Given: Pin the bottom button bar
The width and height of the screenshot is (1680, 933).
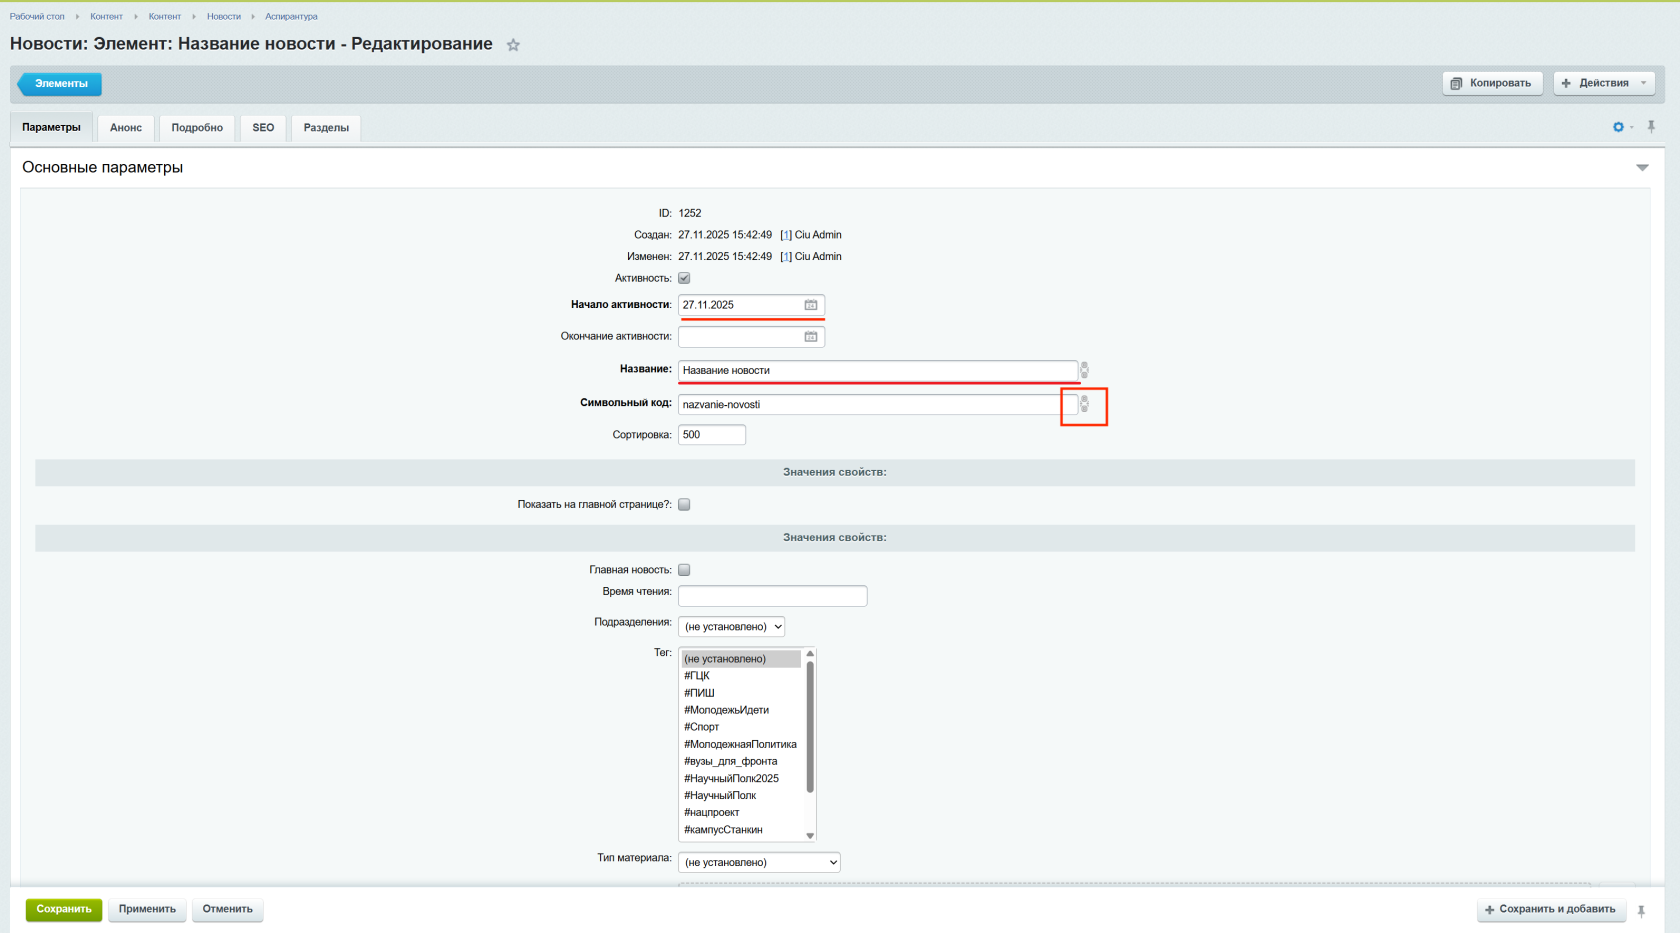Looking at the screenshot, I should [1641, 910].
